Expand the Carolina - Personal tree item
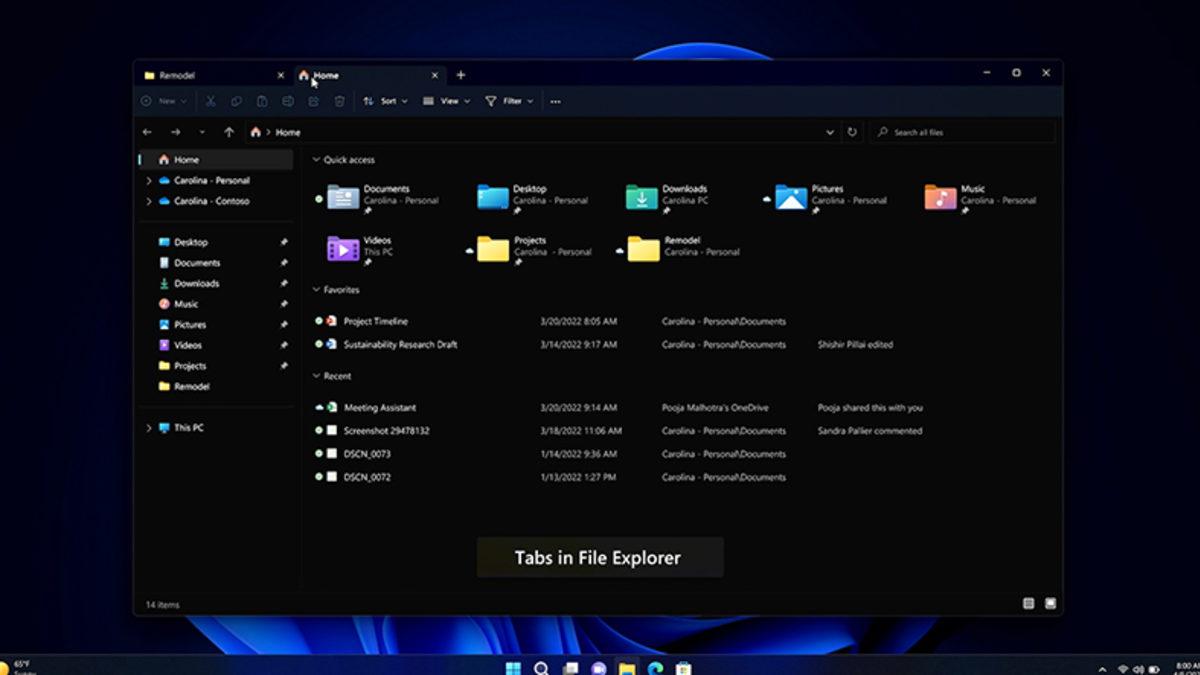 (x=148, y=180)
